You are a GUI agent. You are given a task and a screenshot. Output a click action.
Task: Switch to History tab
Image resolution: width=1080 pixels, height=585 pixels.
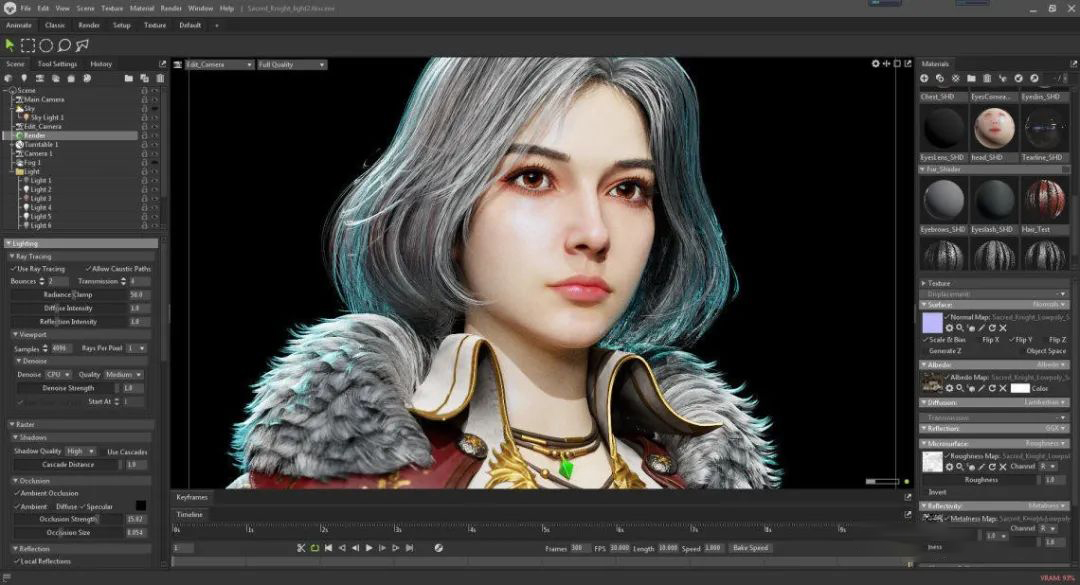point(101,64)
